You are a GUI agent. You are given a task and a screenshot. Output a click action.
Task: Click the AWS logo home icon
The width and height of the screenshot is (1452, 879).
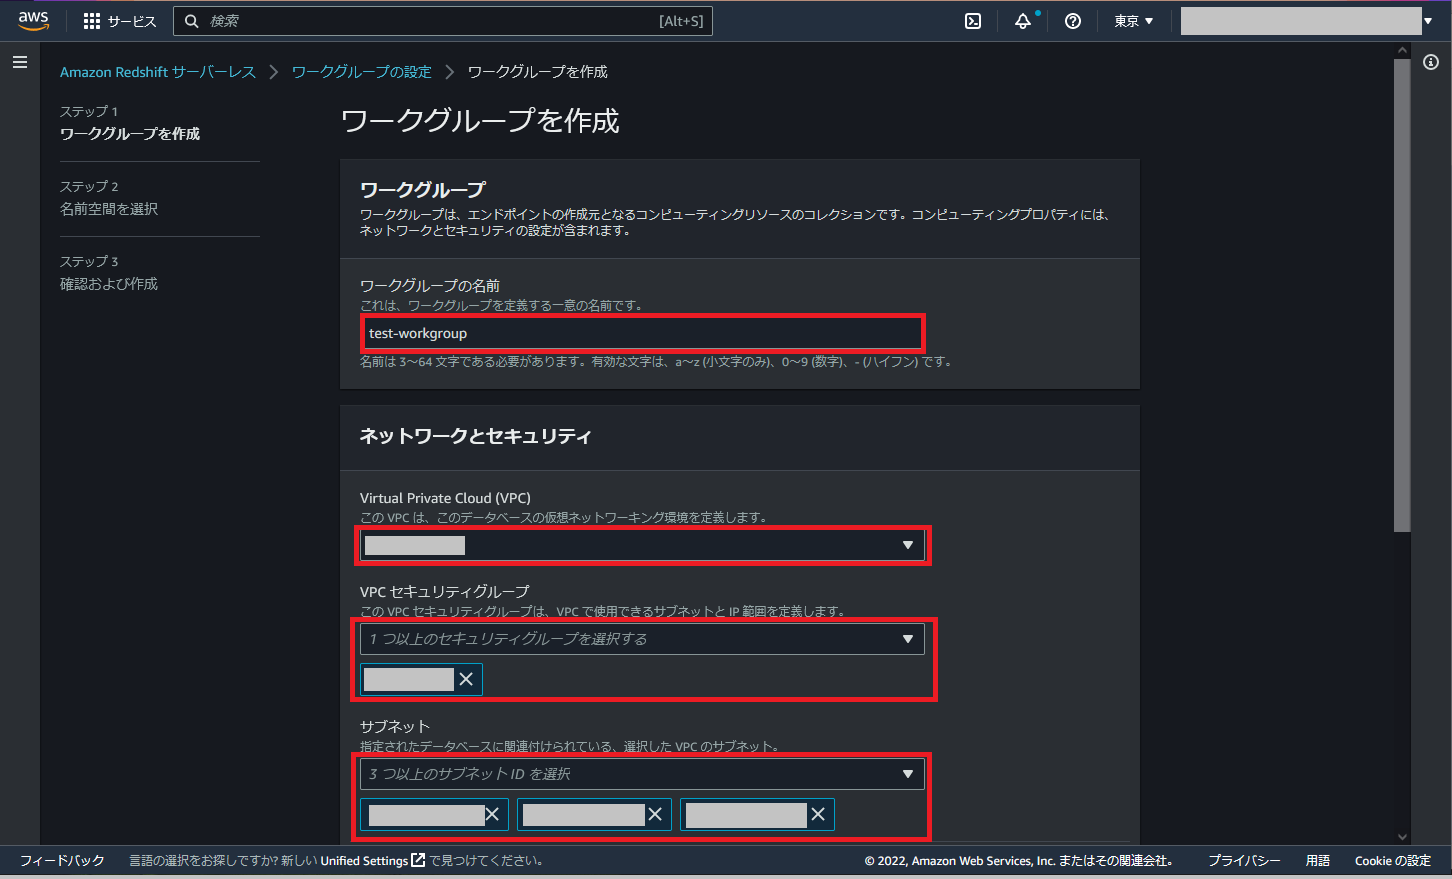(33, 20)
